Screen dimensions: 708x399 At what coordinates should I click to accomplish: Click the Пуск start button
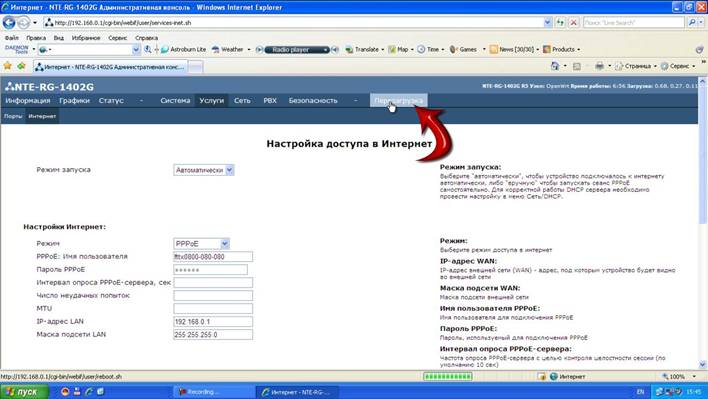point(24,392)
